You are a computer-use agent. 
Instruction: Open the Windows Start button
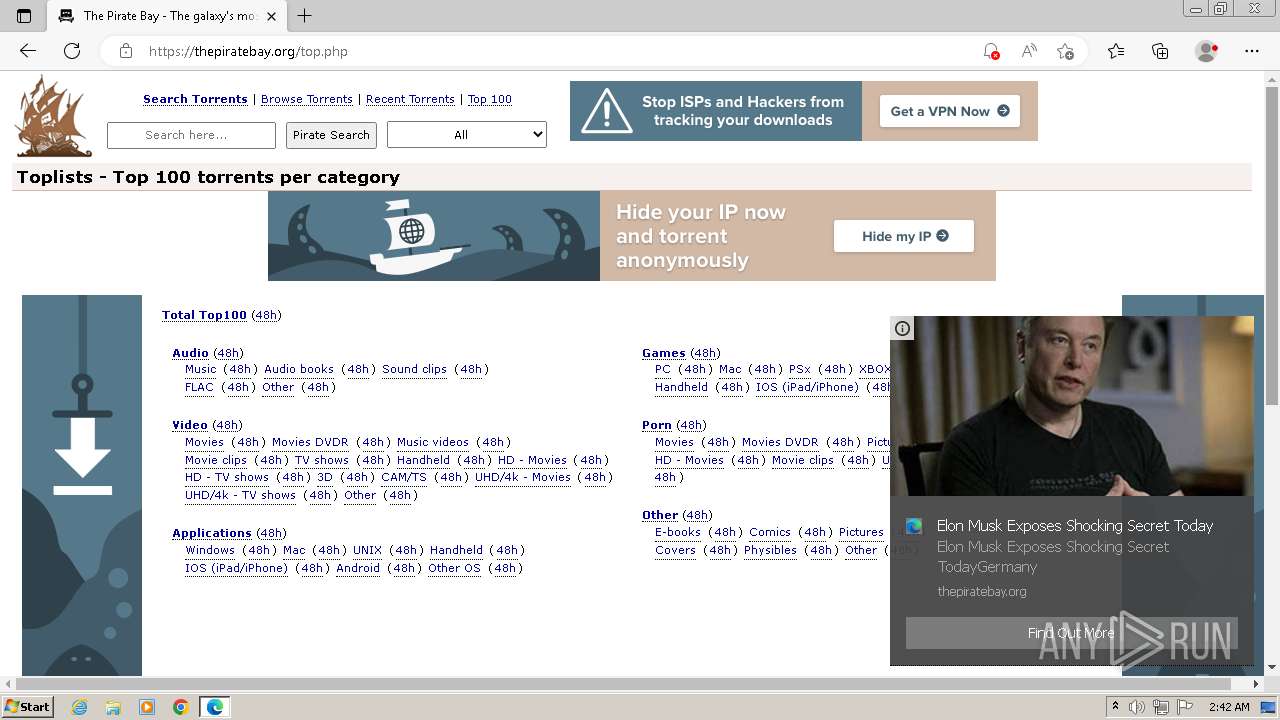click(28, 707)
